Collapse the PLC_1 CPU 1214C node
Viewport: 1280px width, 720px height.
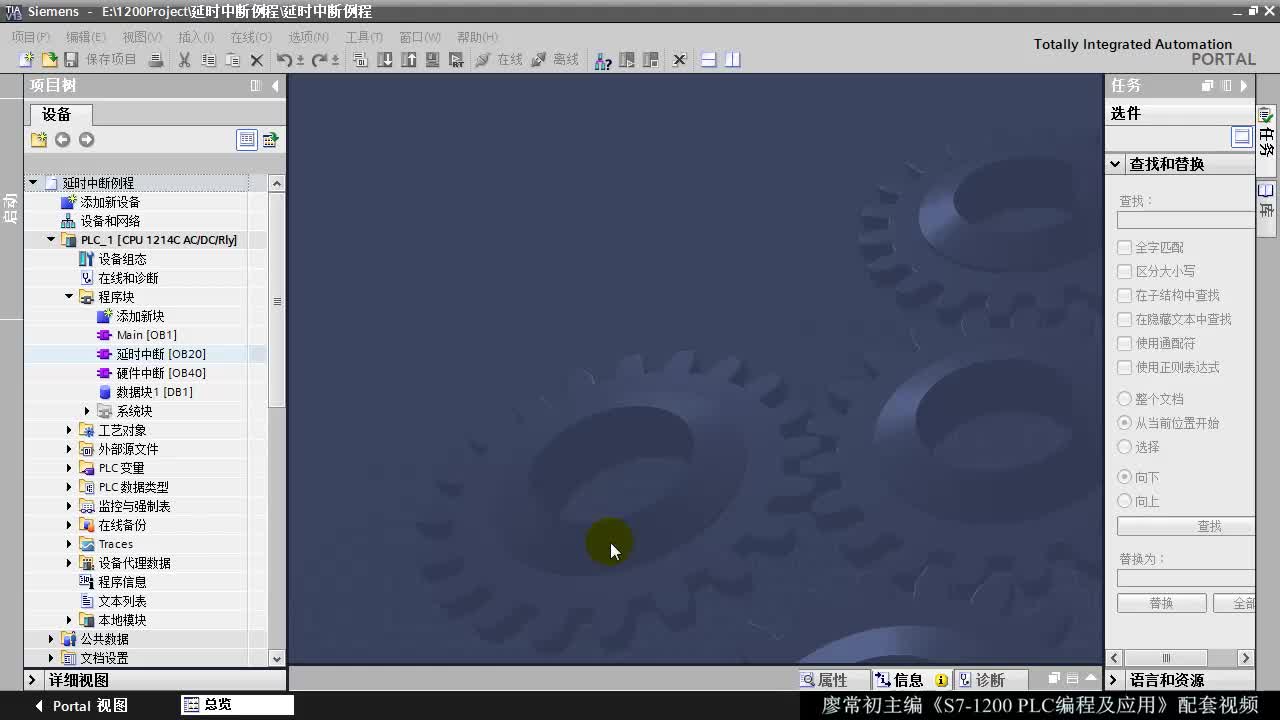click(51, 240)
